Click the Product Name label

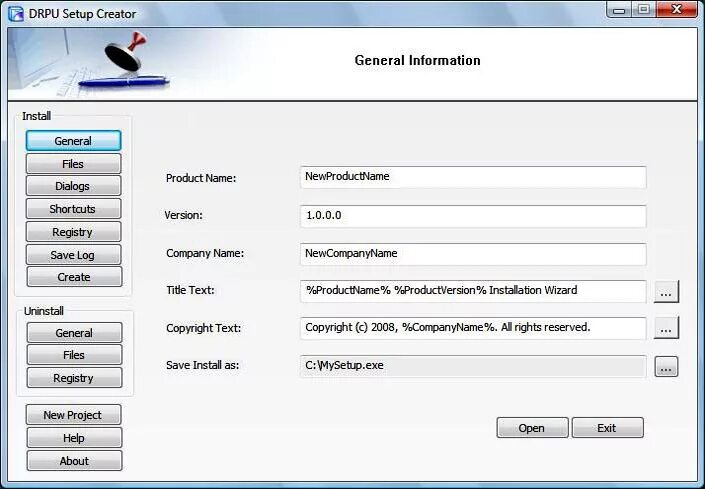(201, 178)
